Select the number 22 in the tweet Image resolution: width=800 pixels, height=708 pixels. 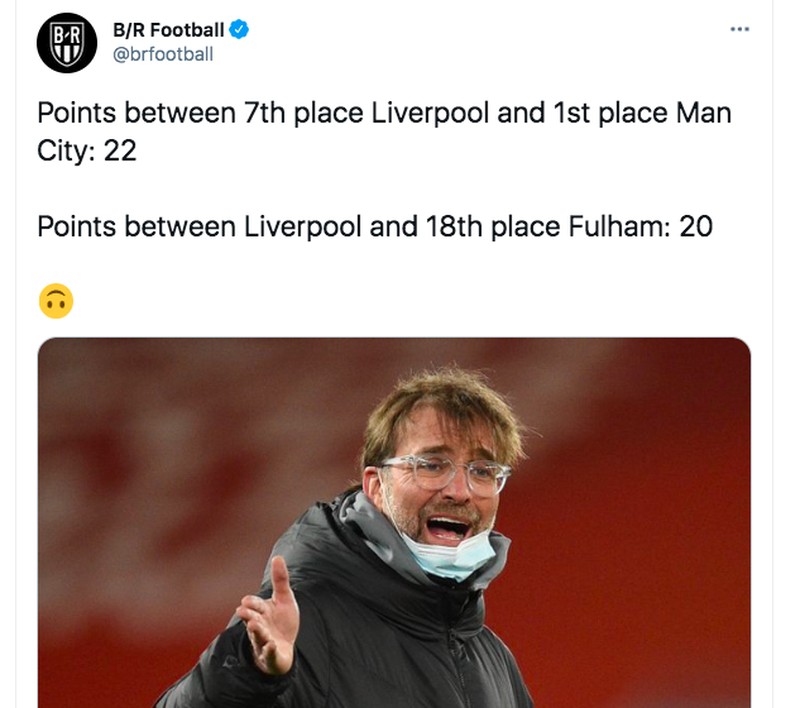coord(121,143)
